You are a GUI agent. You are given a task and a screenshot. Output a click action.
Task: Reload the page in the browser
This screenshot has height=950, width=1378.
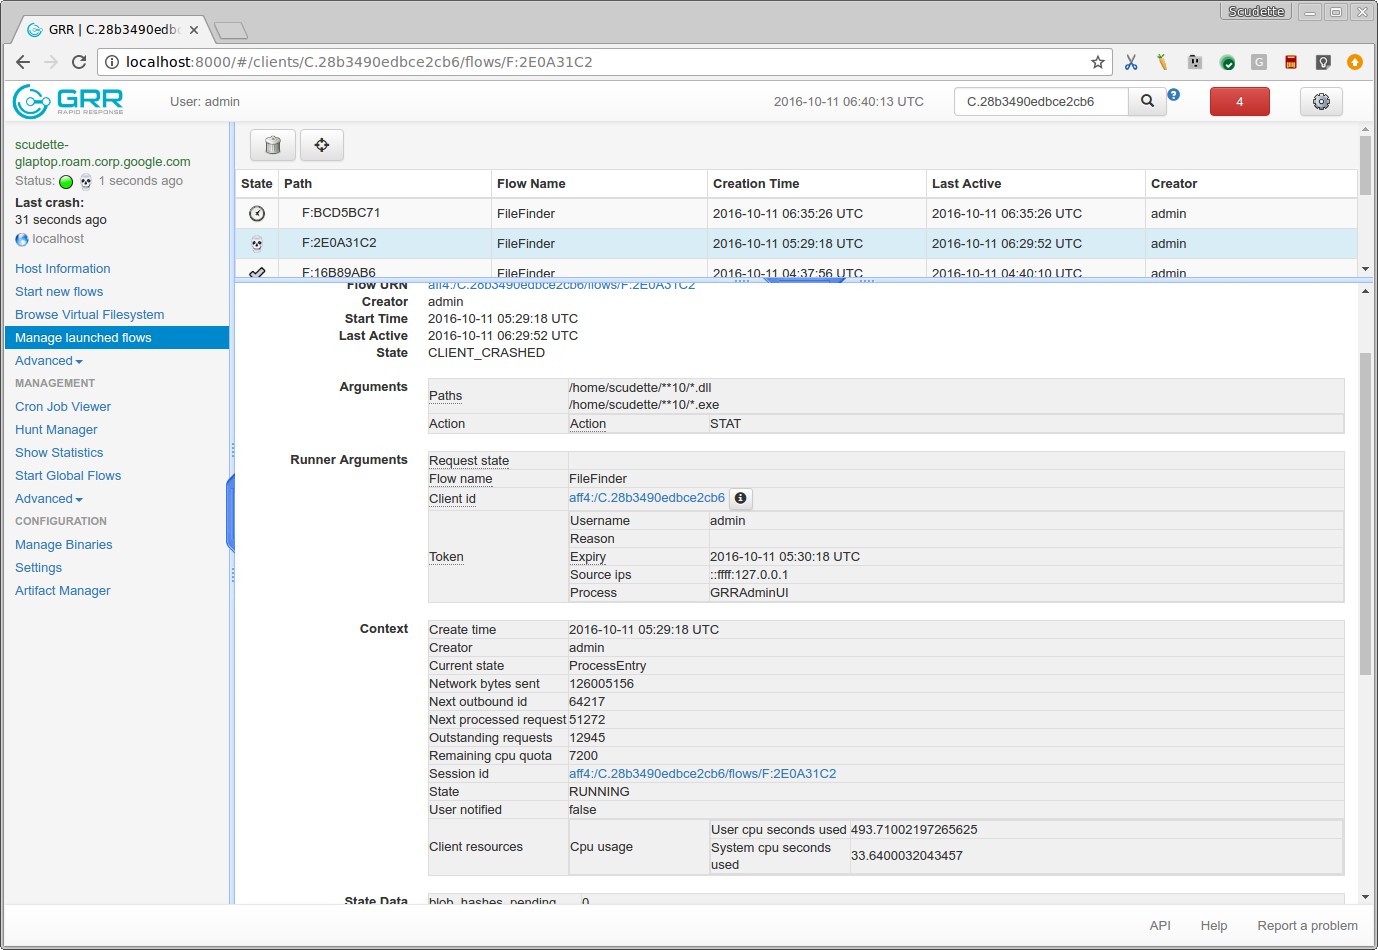tap(79, 62)
